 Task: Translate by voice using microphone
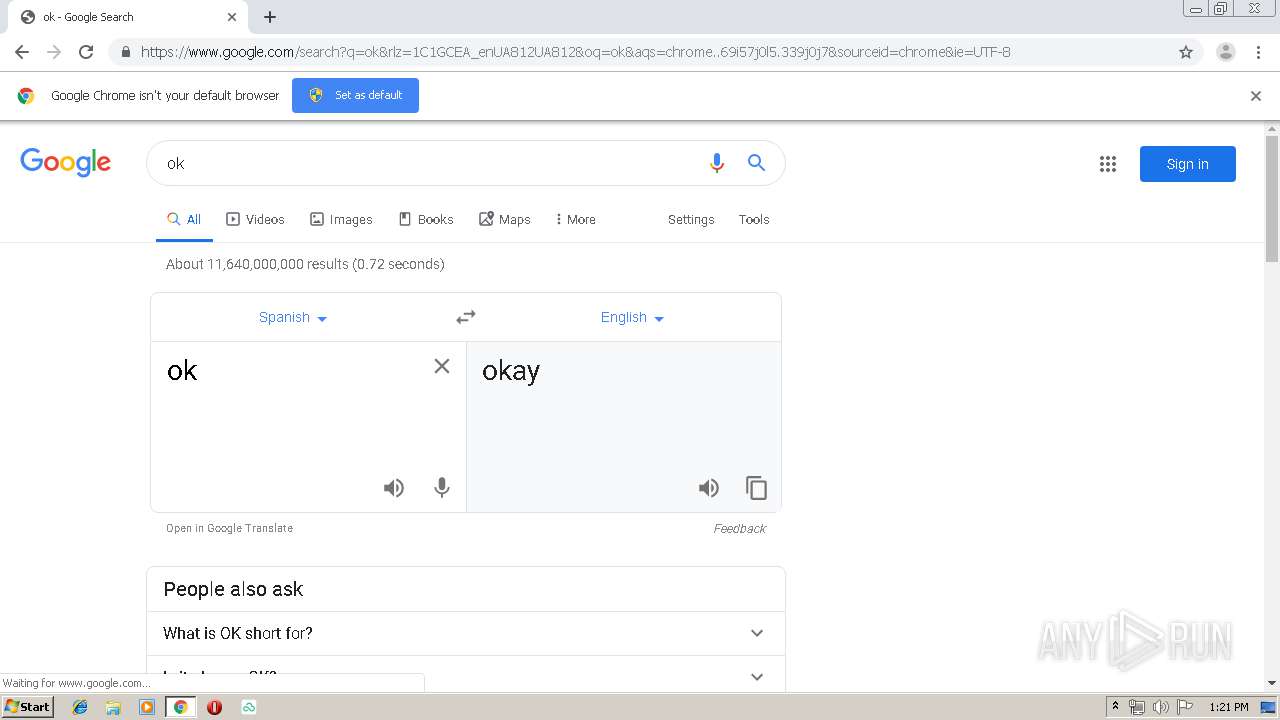(x=441, y=488)
